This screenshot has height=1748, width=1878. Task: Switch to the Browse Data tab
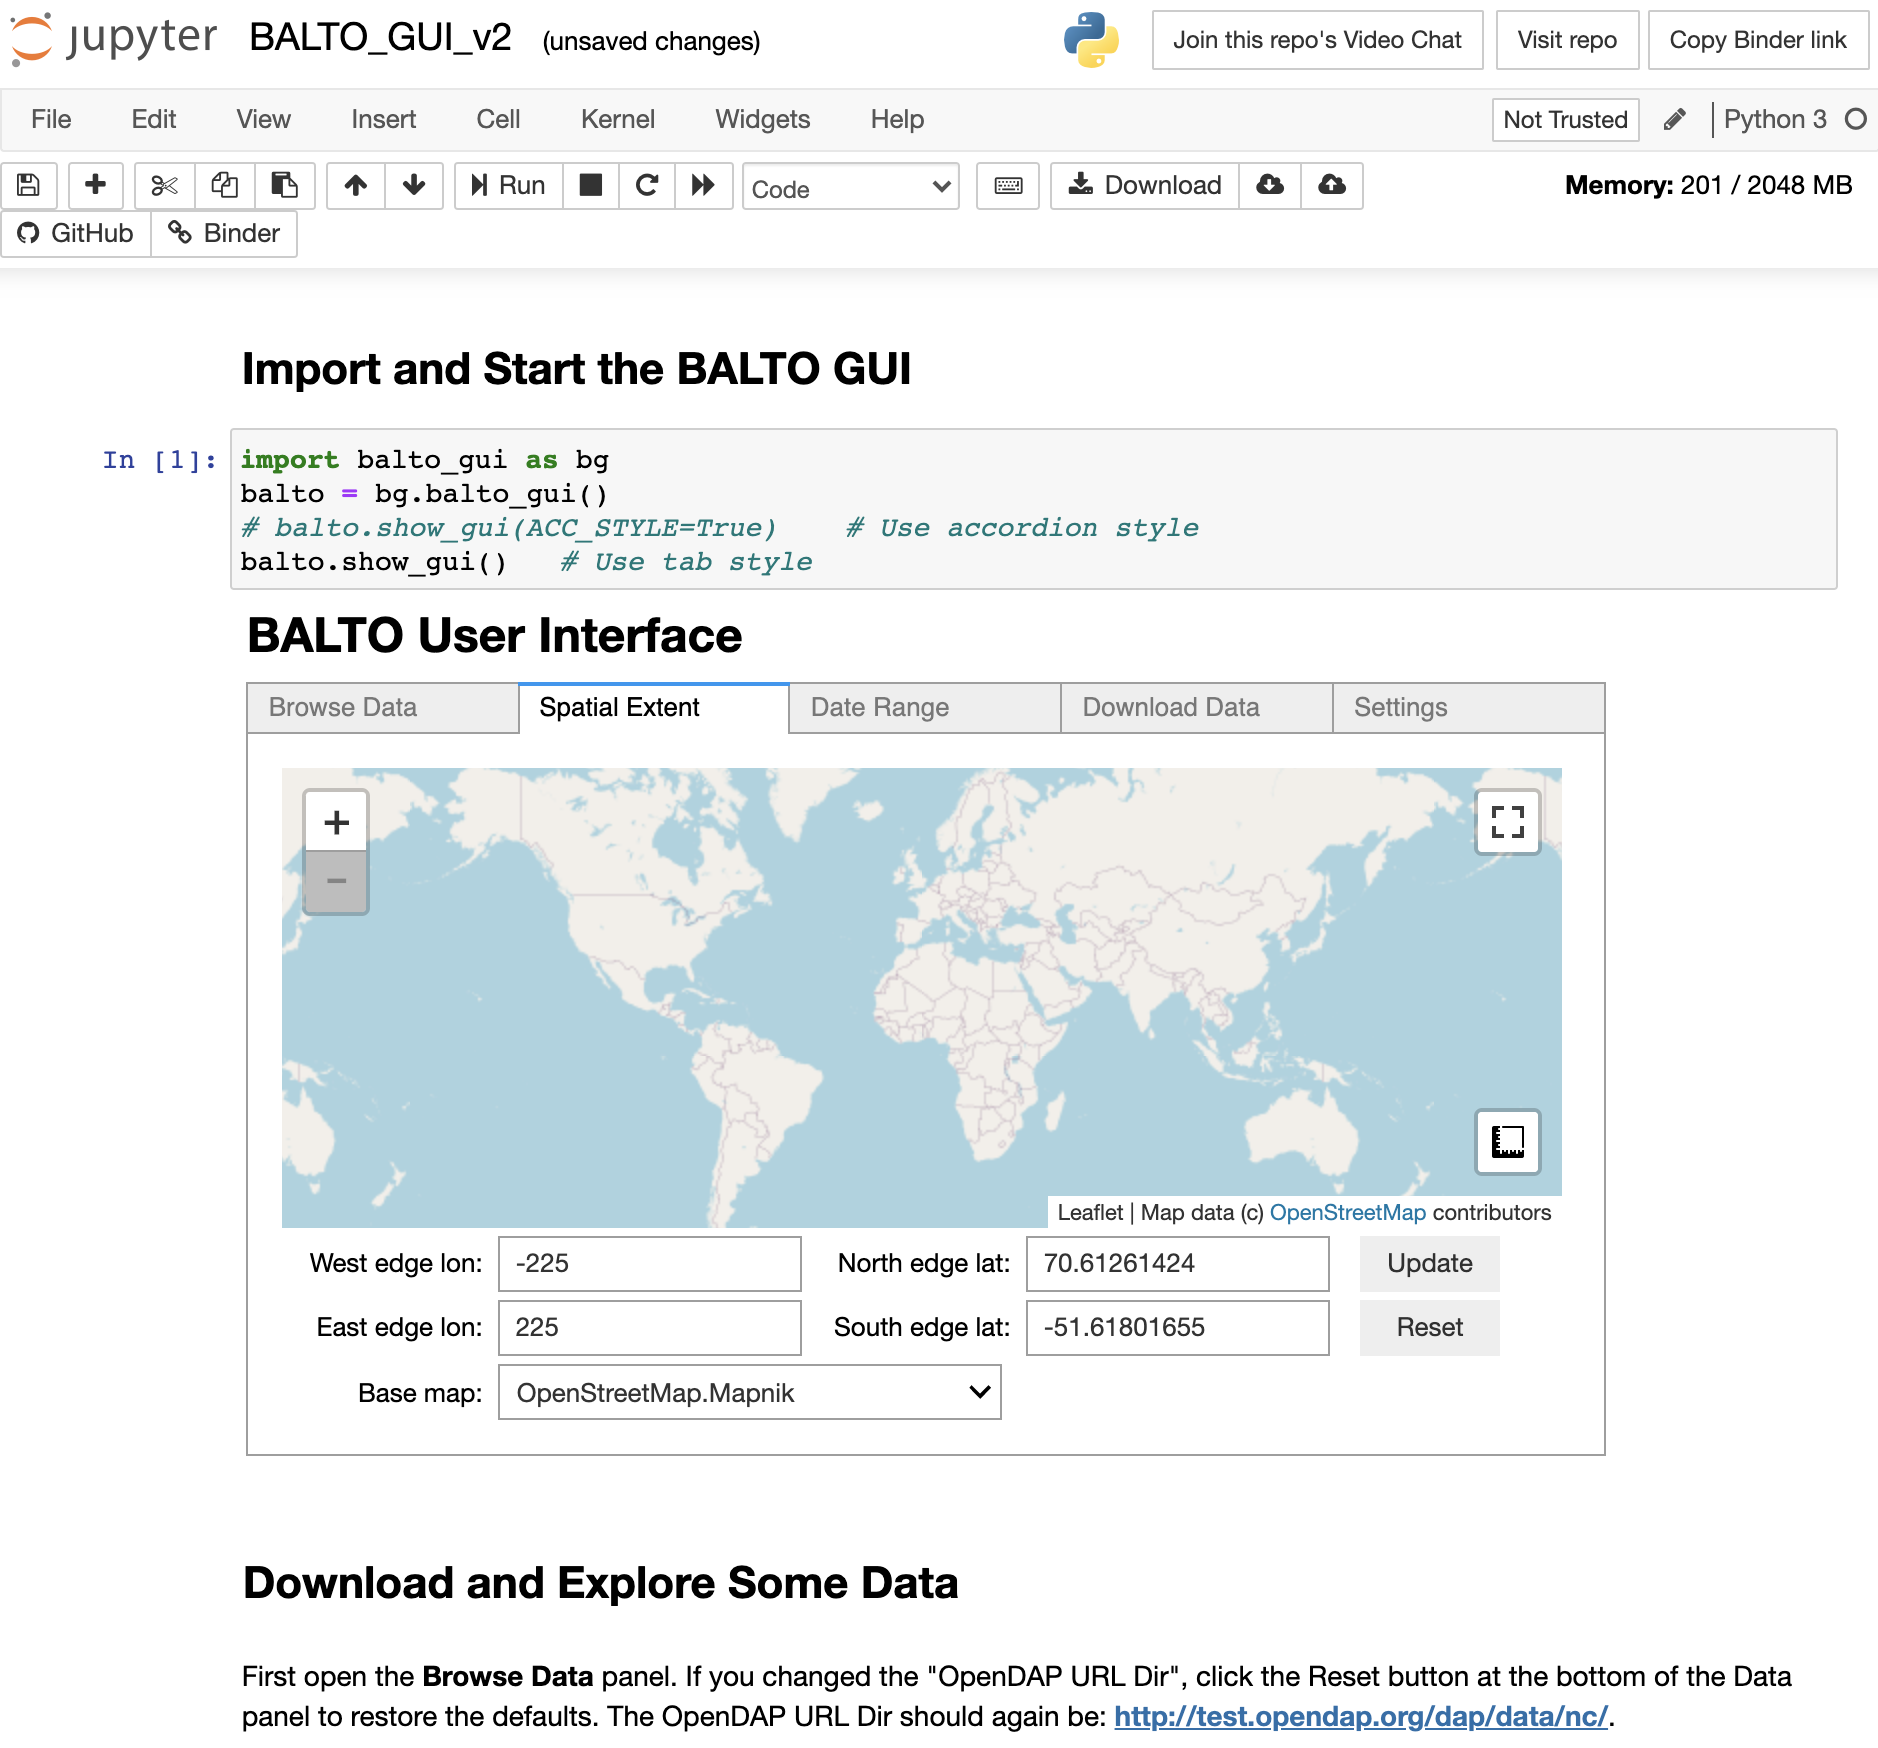[383, 708]
